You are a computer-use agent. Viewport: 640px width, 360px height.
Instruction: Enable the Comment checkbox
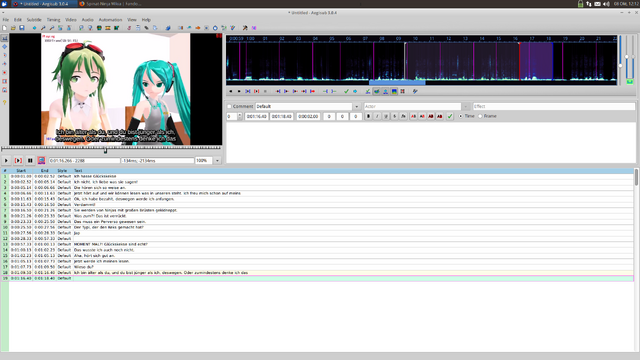click(229, 107)
